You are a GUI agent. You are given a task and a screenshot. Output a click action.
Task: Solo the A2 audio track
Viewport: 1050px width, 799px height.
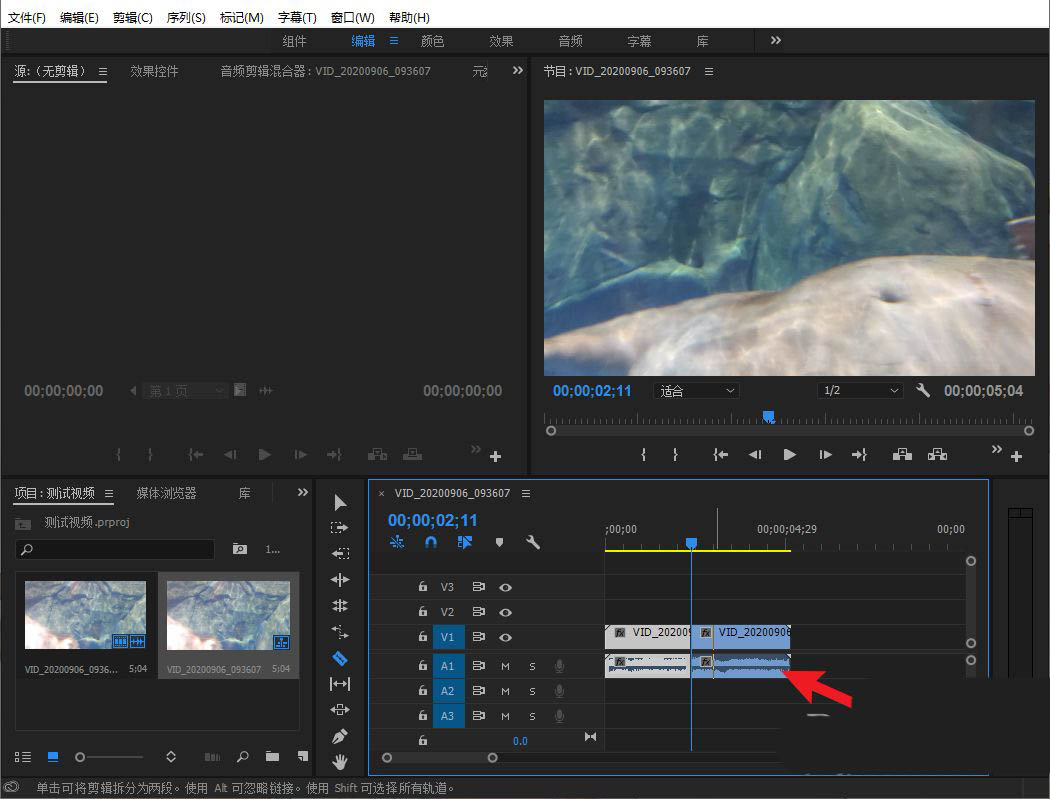[x=532, y=691]
